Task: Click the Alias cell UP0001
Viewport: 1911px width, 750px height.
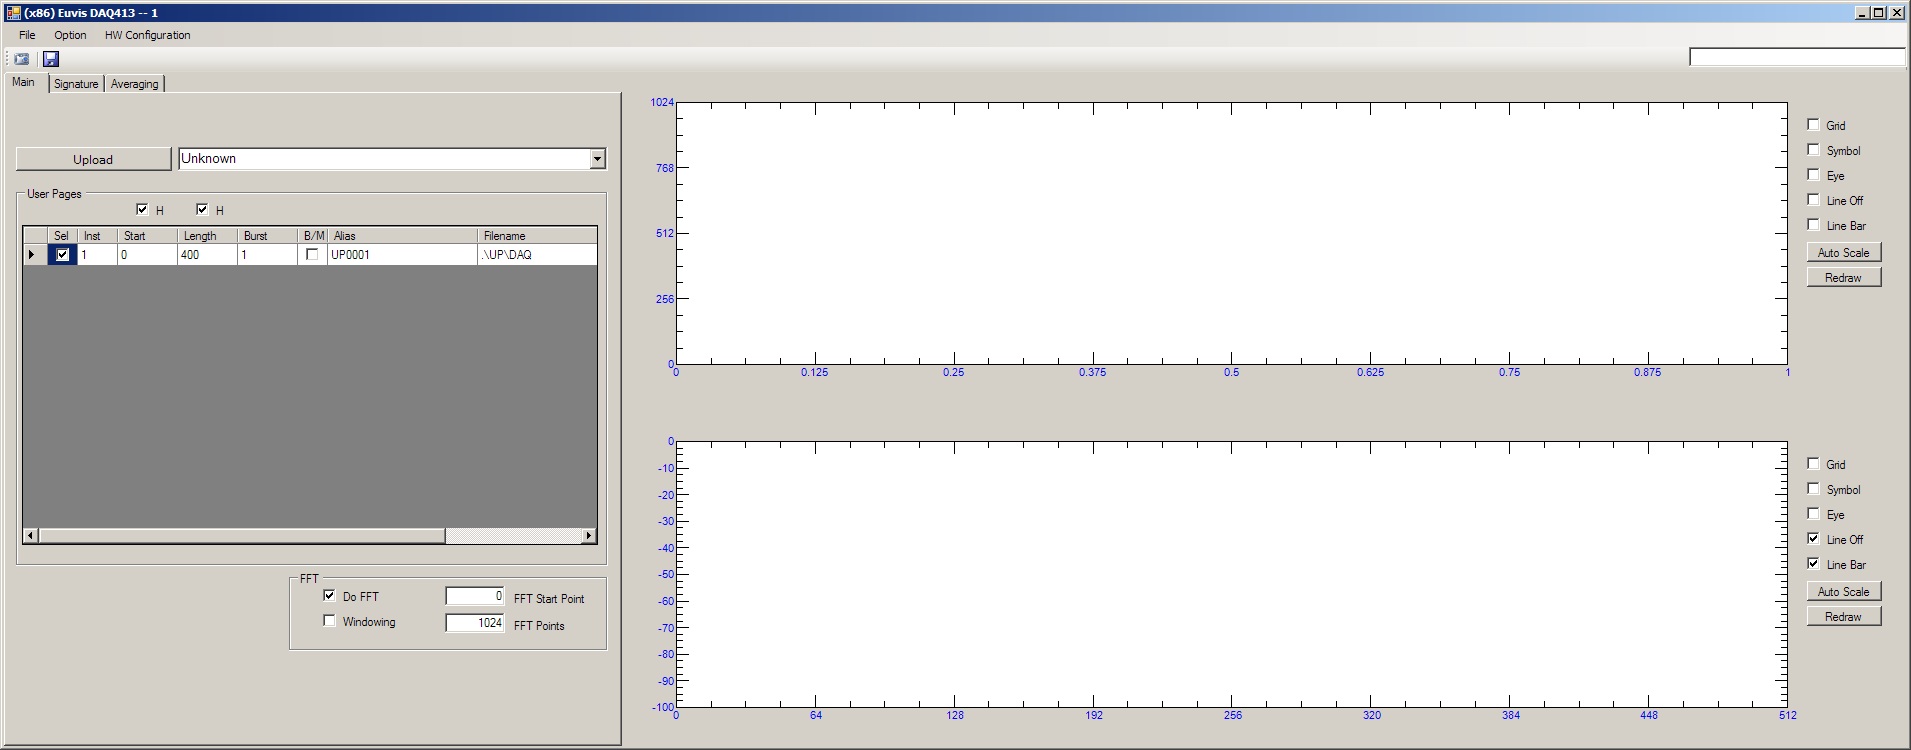Action: click(402, 255)
